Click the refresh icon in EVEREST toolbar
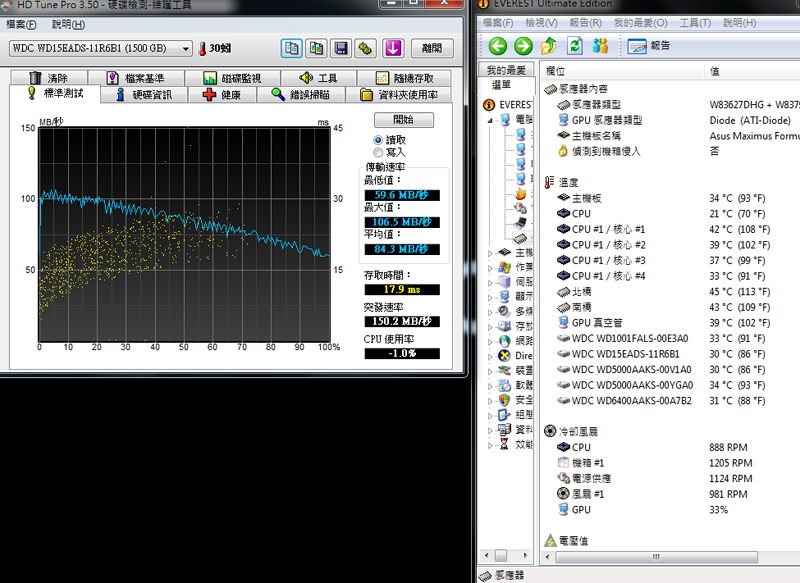The height and width of the screenshot is (583, 800). (x=574, y=45)
